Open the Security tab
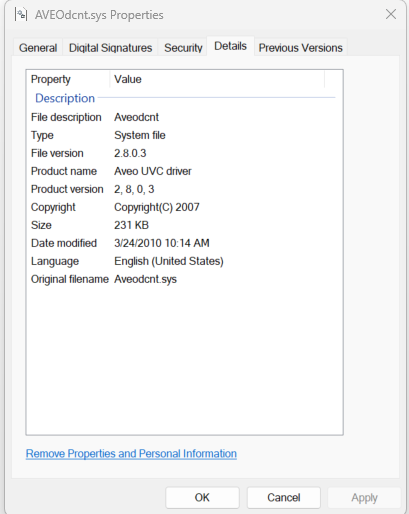This screenshot has height=514, width=409. (183, 48)
